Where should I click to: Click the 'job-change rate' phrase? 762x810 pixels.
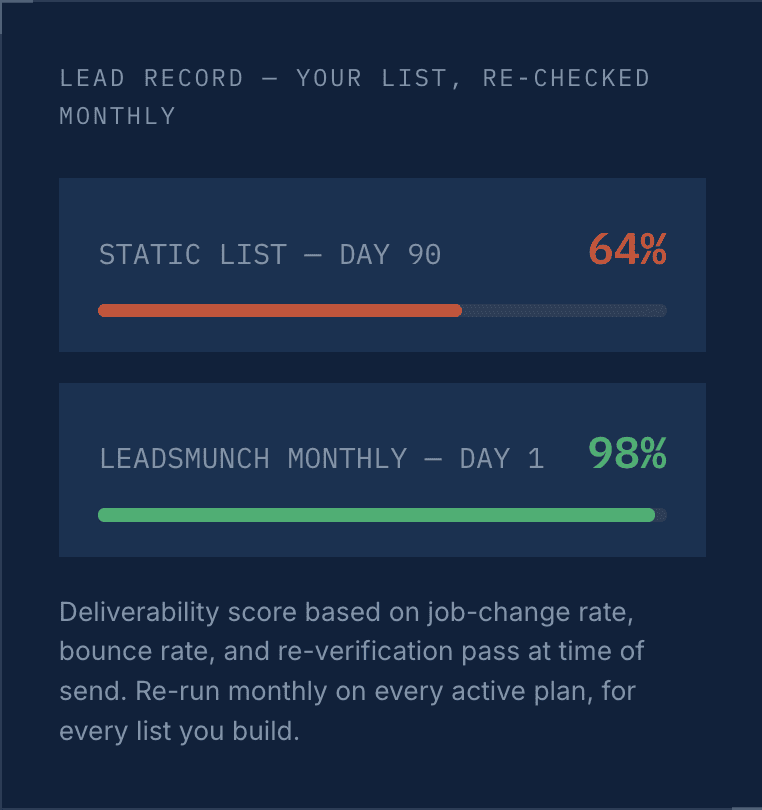[530, 613]
